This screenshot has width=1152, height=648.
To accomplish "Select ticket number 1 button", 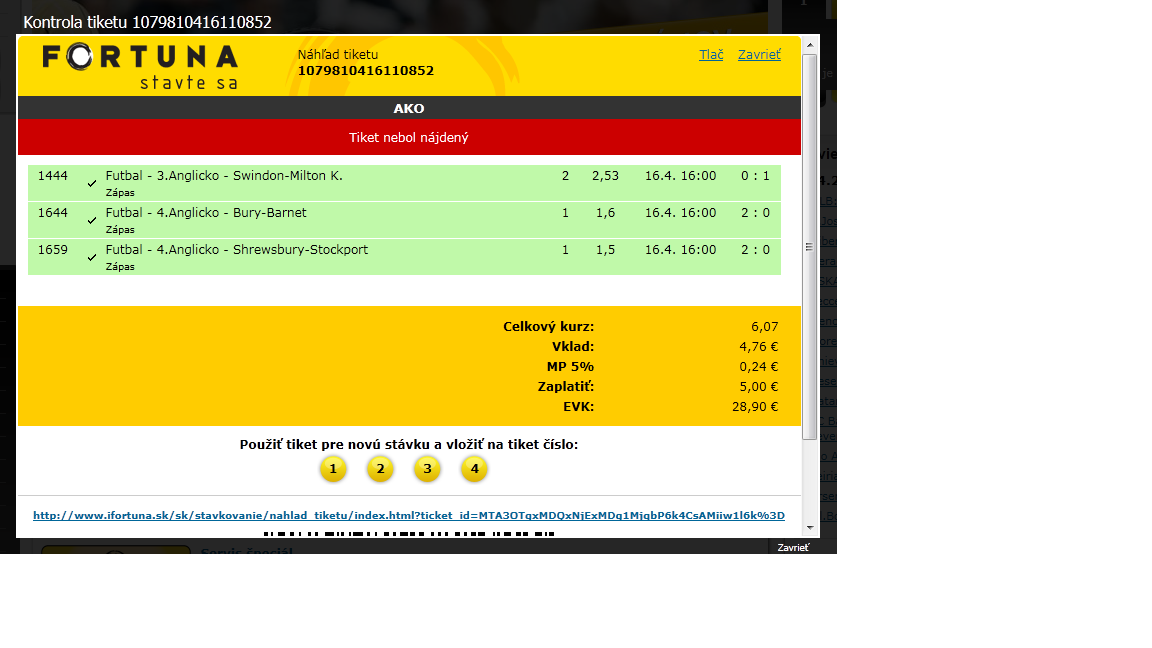I will (333, 469).
